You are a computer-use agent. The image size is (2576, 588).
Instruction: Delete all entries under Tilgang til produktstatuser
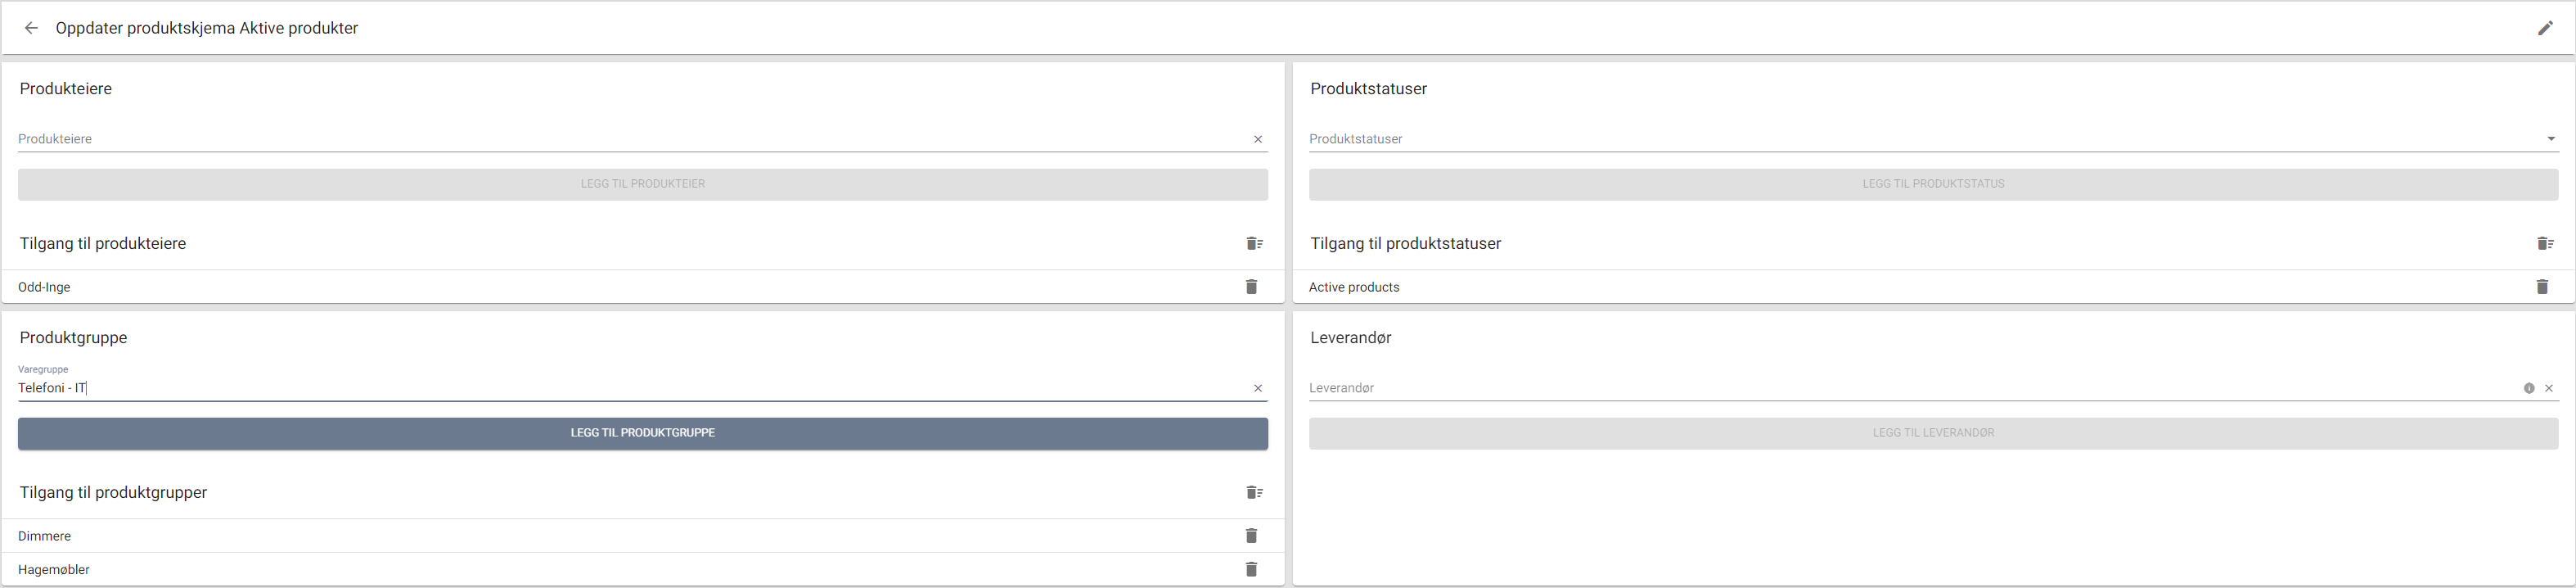point(2545,244)
